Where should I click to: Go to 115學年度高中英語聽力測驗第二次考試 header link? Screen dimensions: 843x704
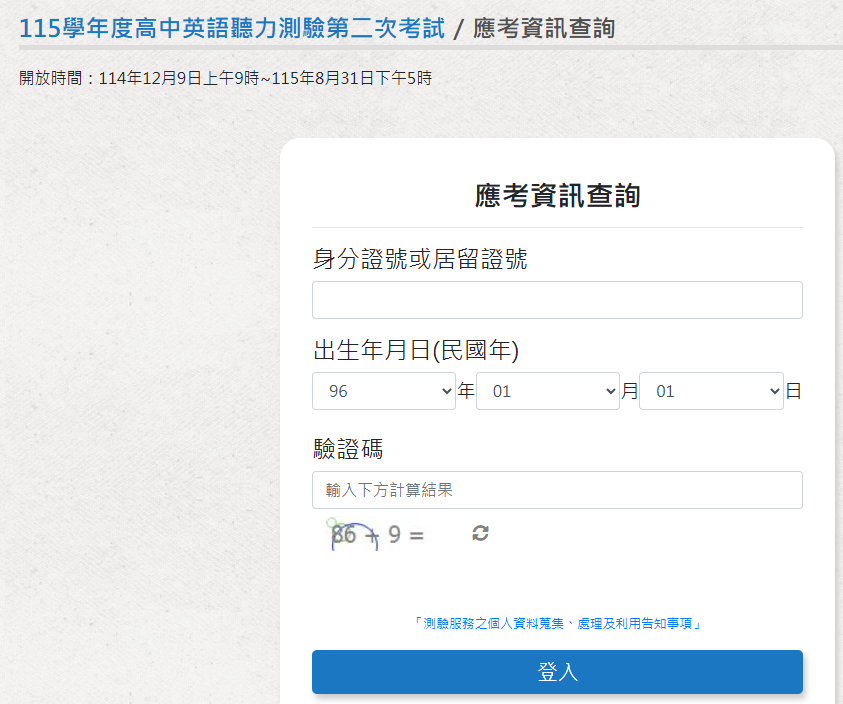pyautogui.click(x=232, y=29)
